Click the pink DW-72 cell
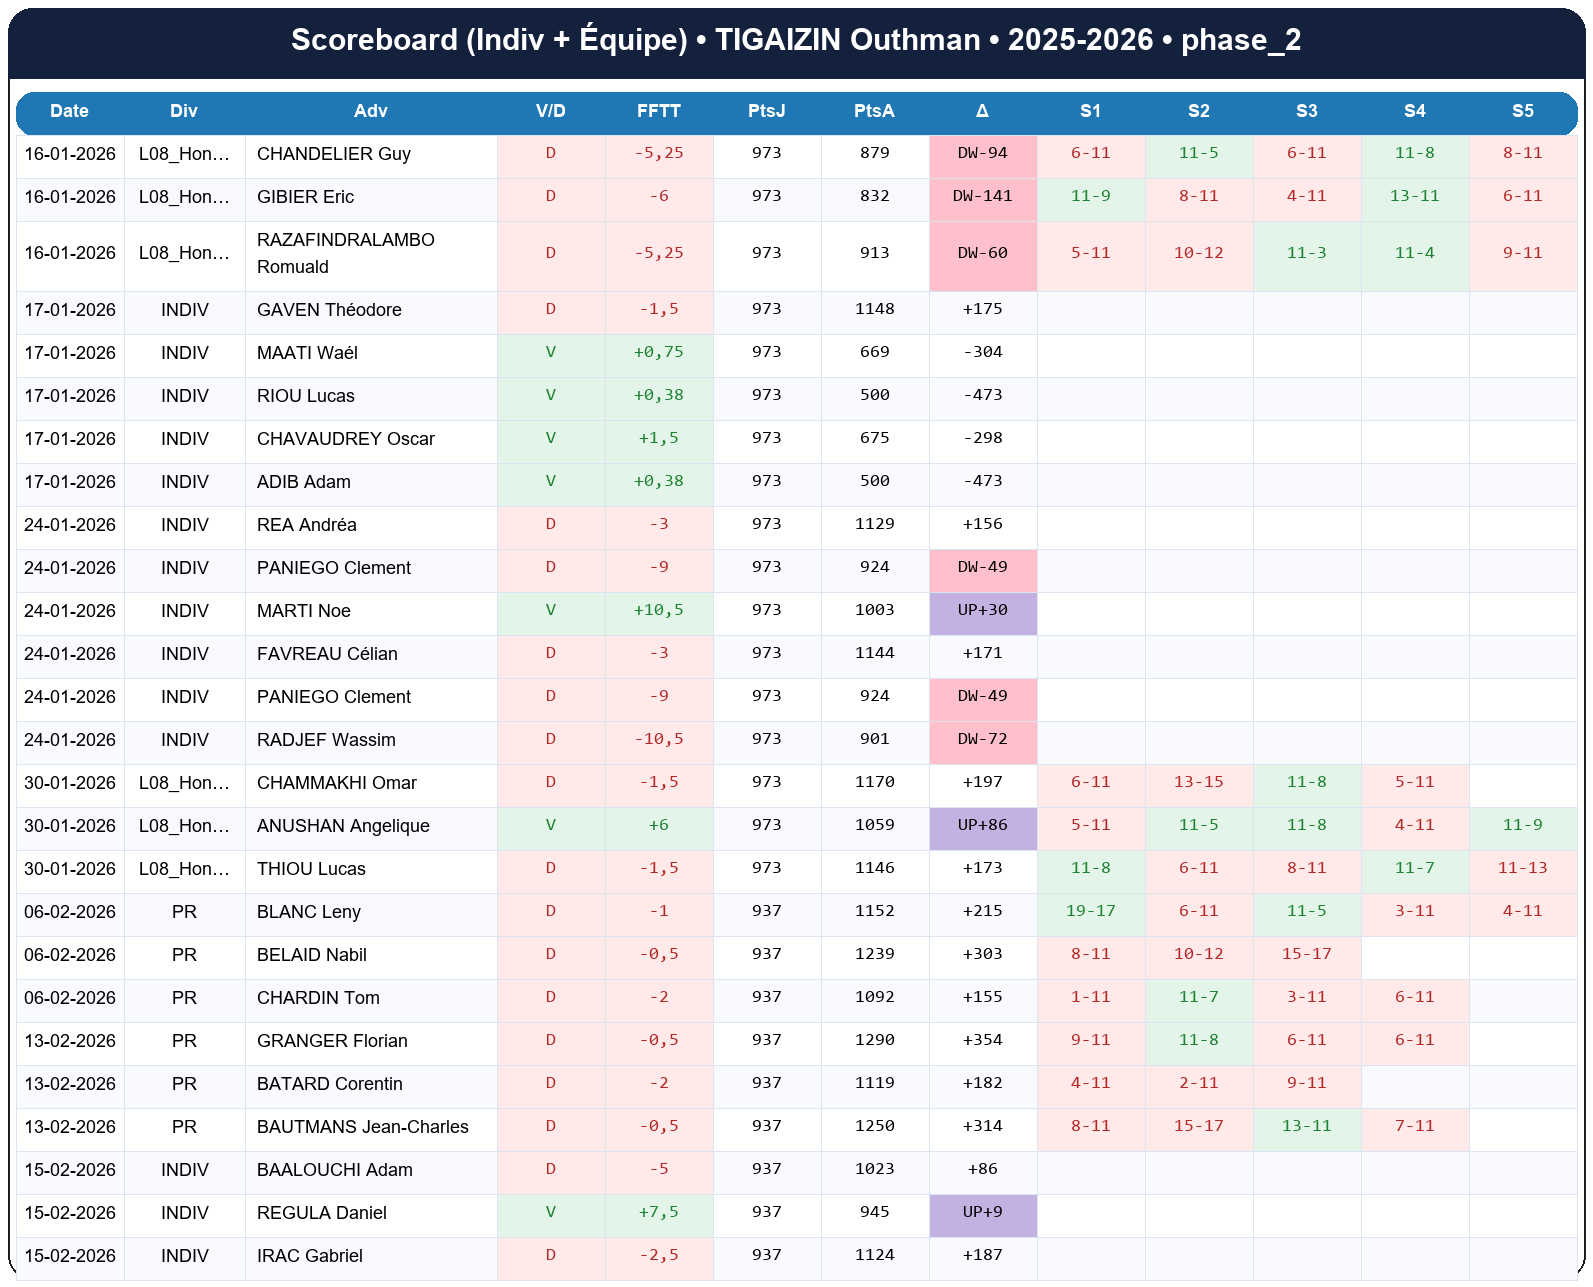Screen dimensions: 1593x1287 click(x=982, y=740)
